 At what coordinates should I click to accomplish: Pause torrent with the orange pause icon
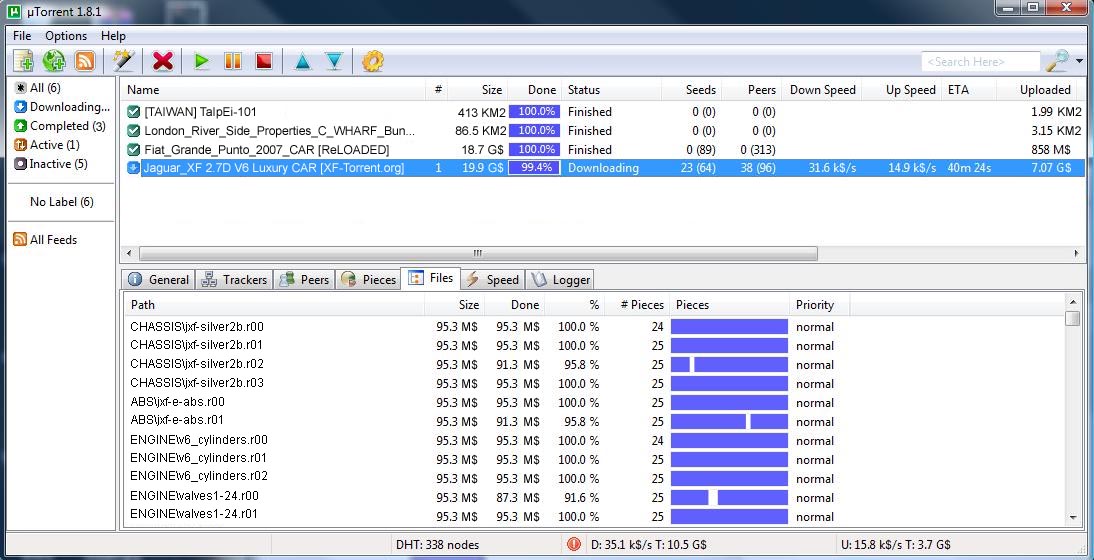pyautogui.click(x=232, y=61)
